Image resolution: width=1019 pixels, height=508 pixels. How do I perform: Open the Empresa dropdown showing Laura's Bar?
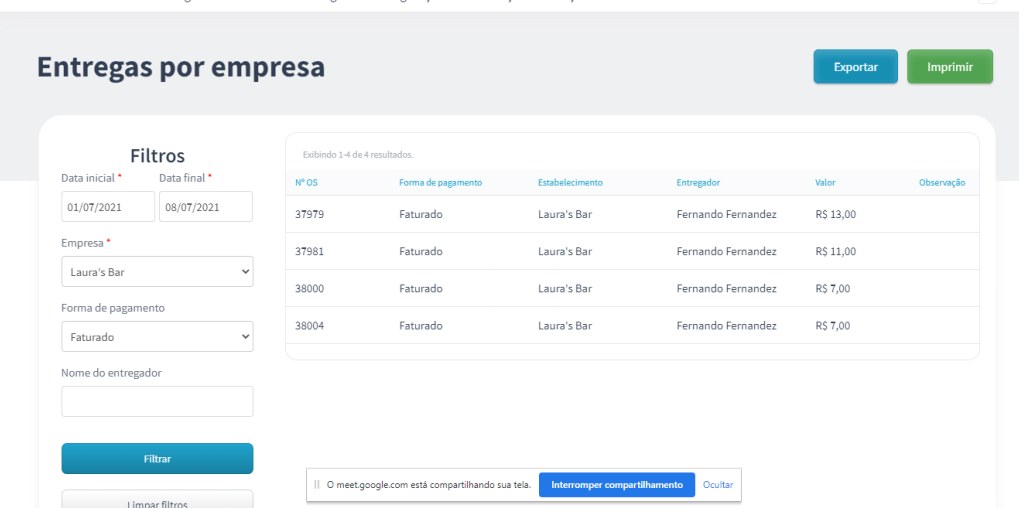click(x=157, y=272)
